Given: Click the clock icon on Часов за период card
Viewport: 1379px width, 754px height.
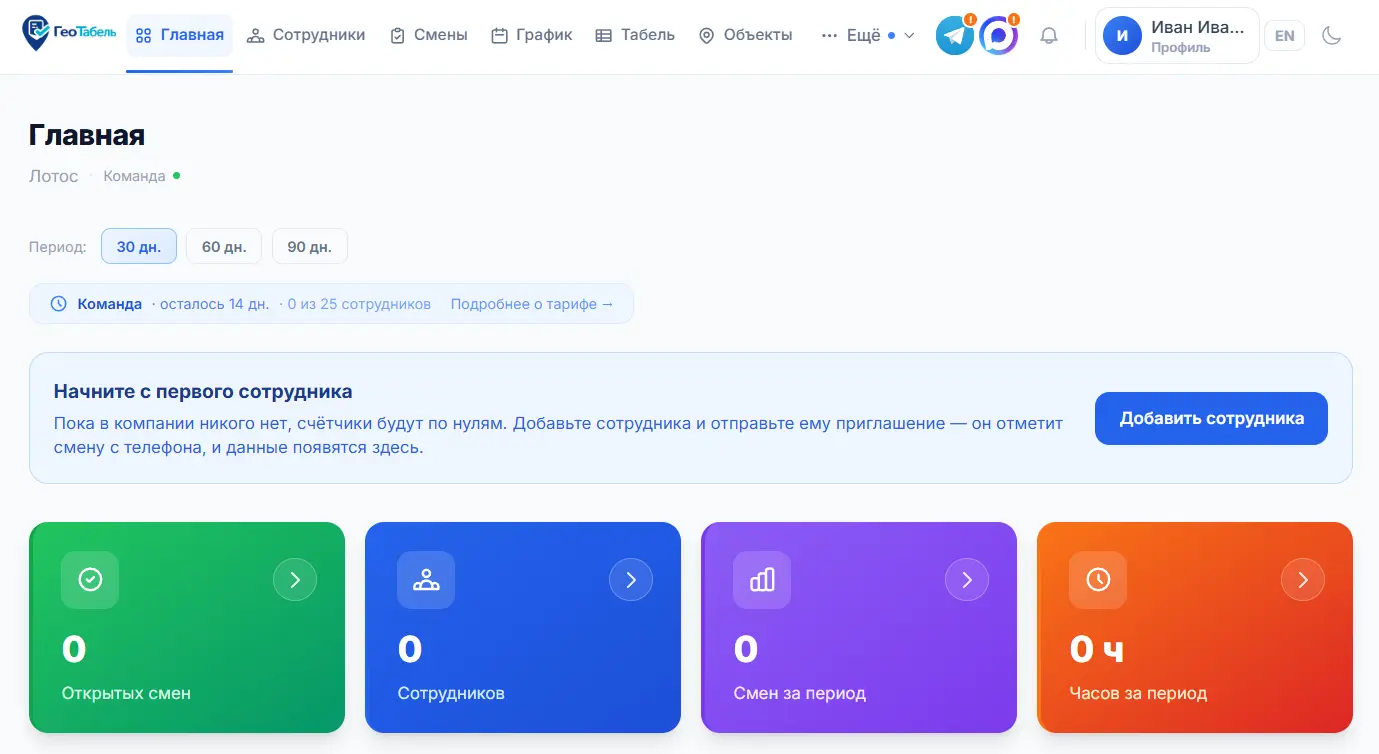Looking at the screenshot, I should click(1098, 580).
